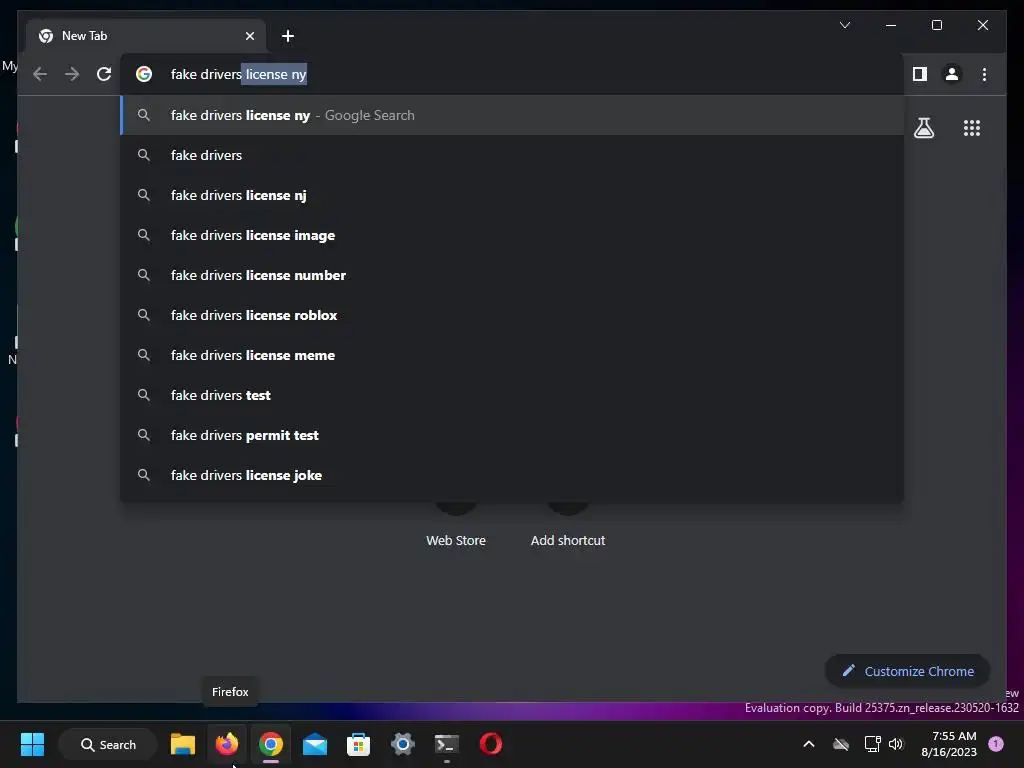This screenshot has height=768, width=1024.
Task: Open the Terminal taskbar icon
Action: (x=447, y=744)
